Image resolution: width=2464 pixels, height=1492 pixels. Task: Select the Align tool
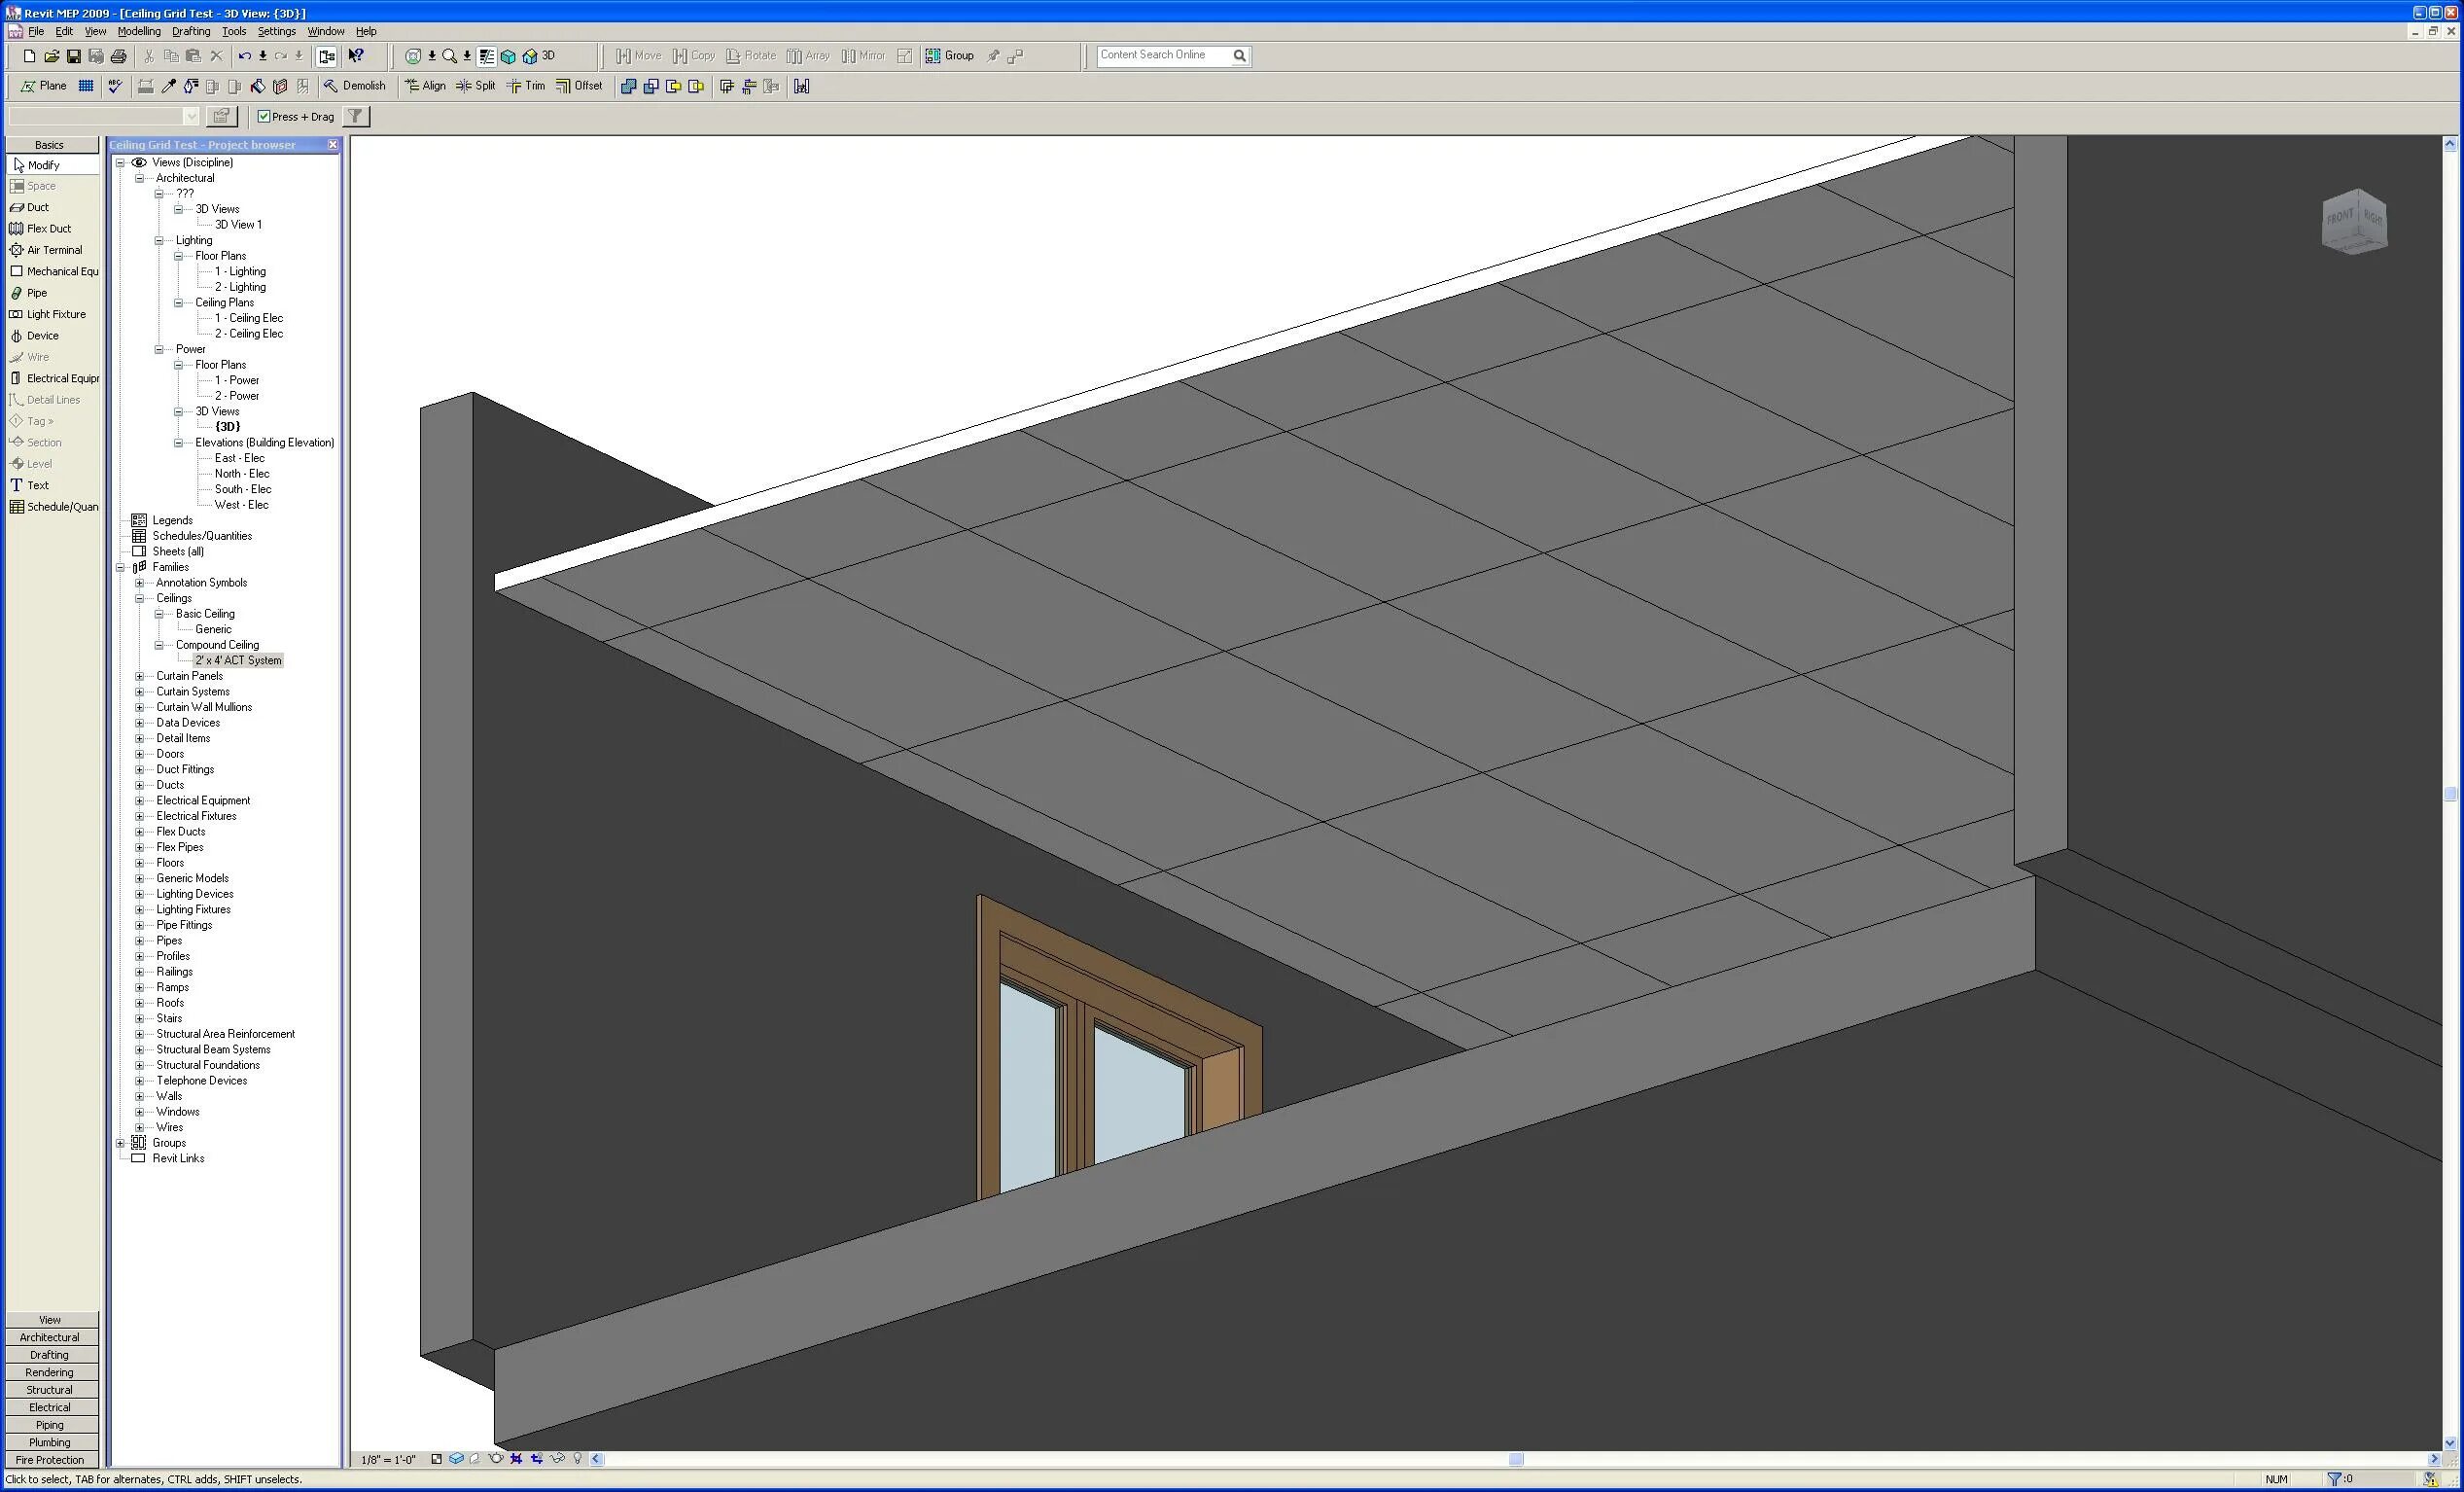425,86
